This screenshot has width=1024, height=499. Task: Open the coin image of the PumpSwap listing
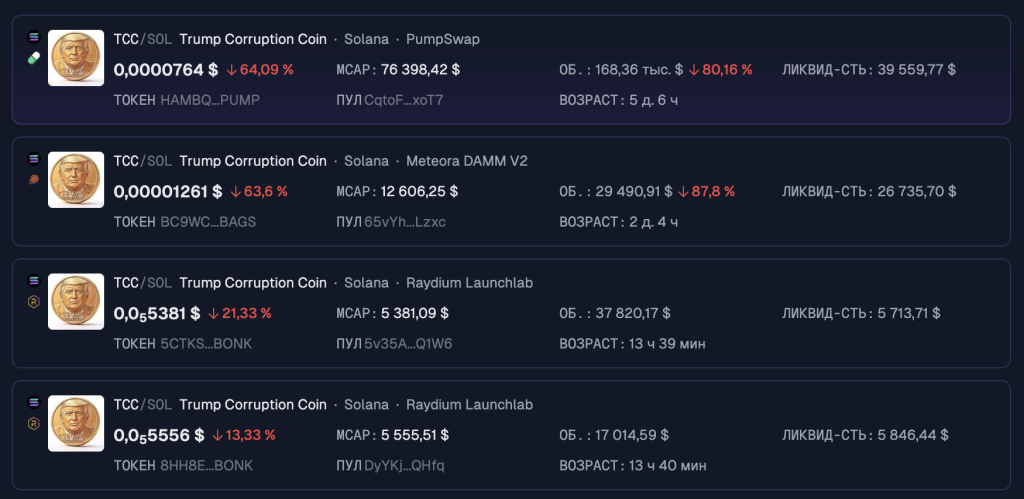(x=76, y=58)
